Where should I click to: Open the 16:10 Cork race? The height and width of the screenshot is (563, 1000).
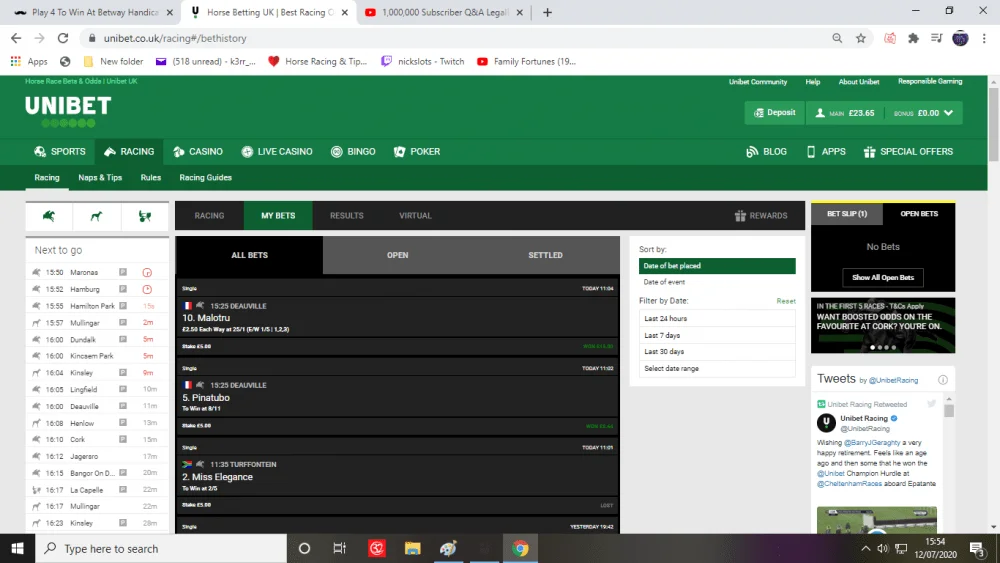[x=98, y=439]
